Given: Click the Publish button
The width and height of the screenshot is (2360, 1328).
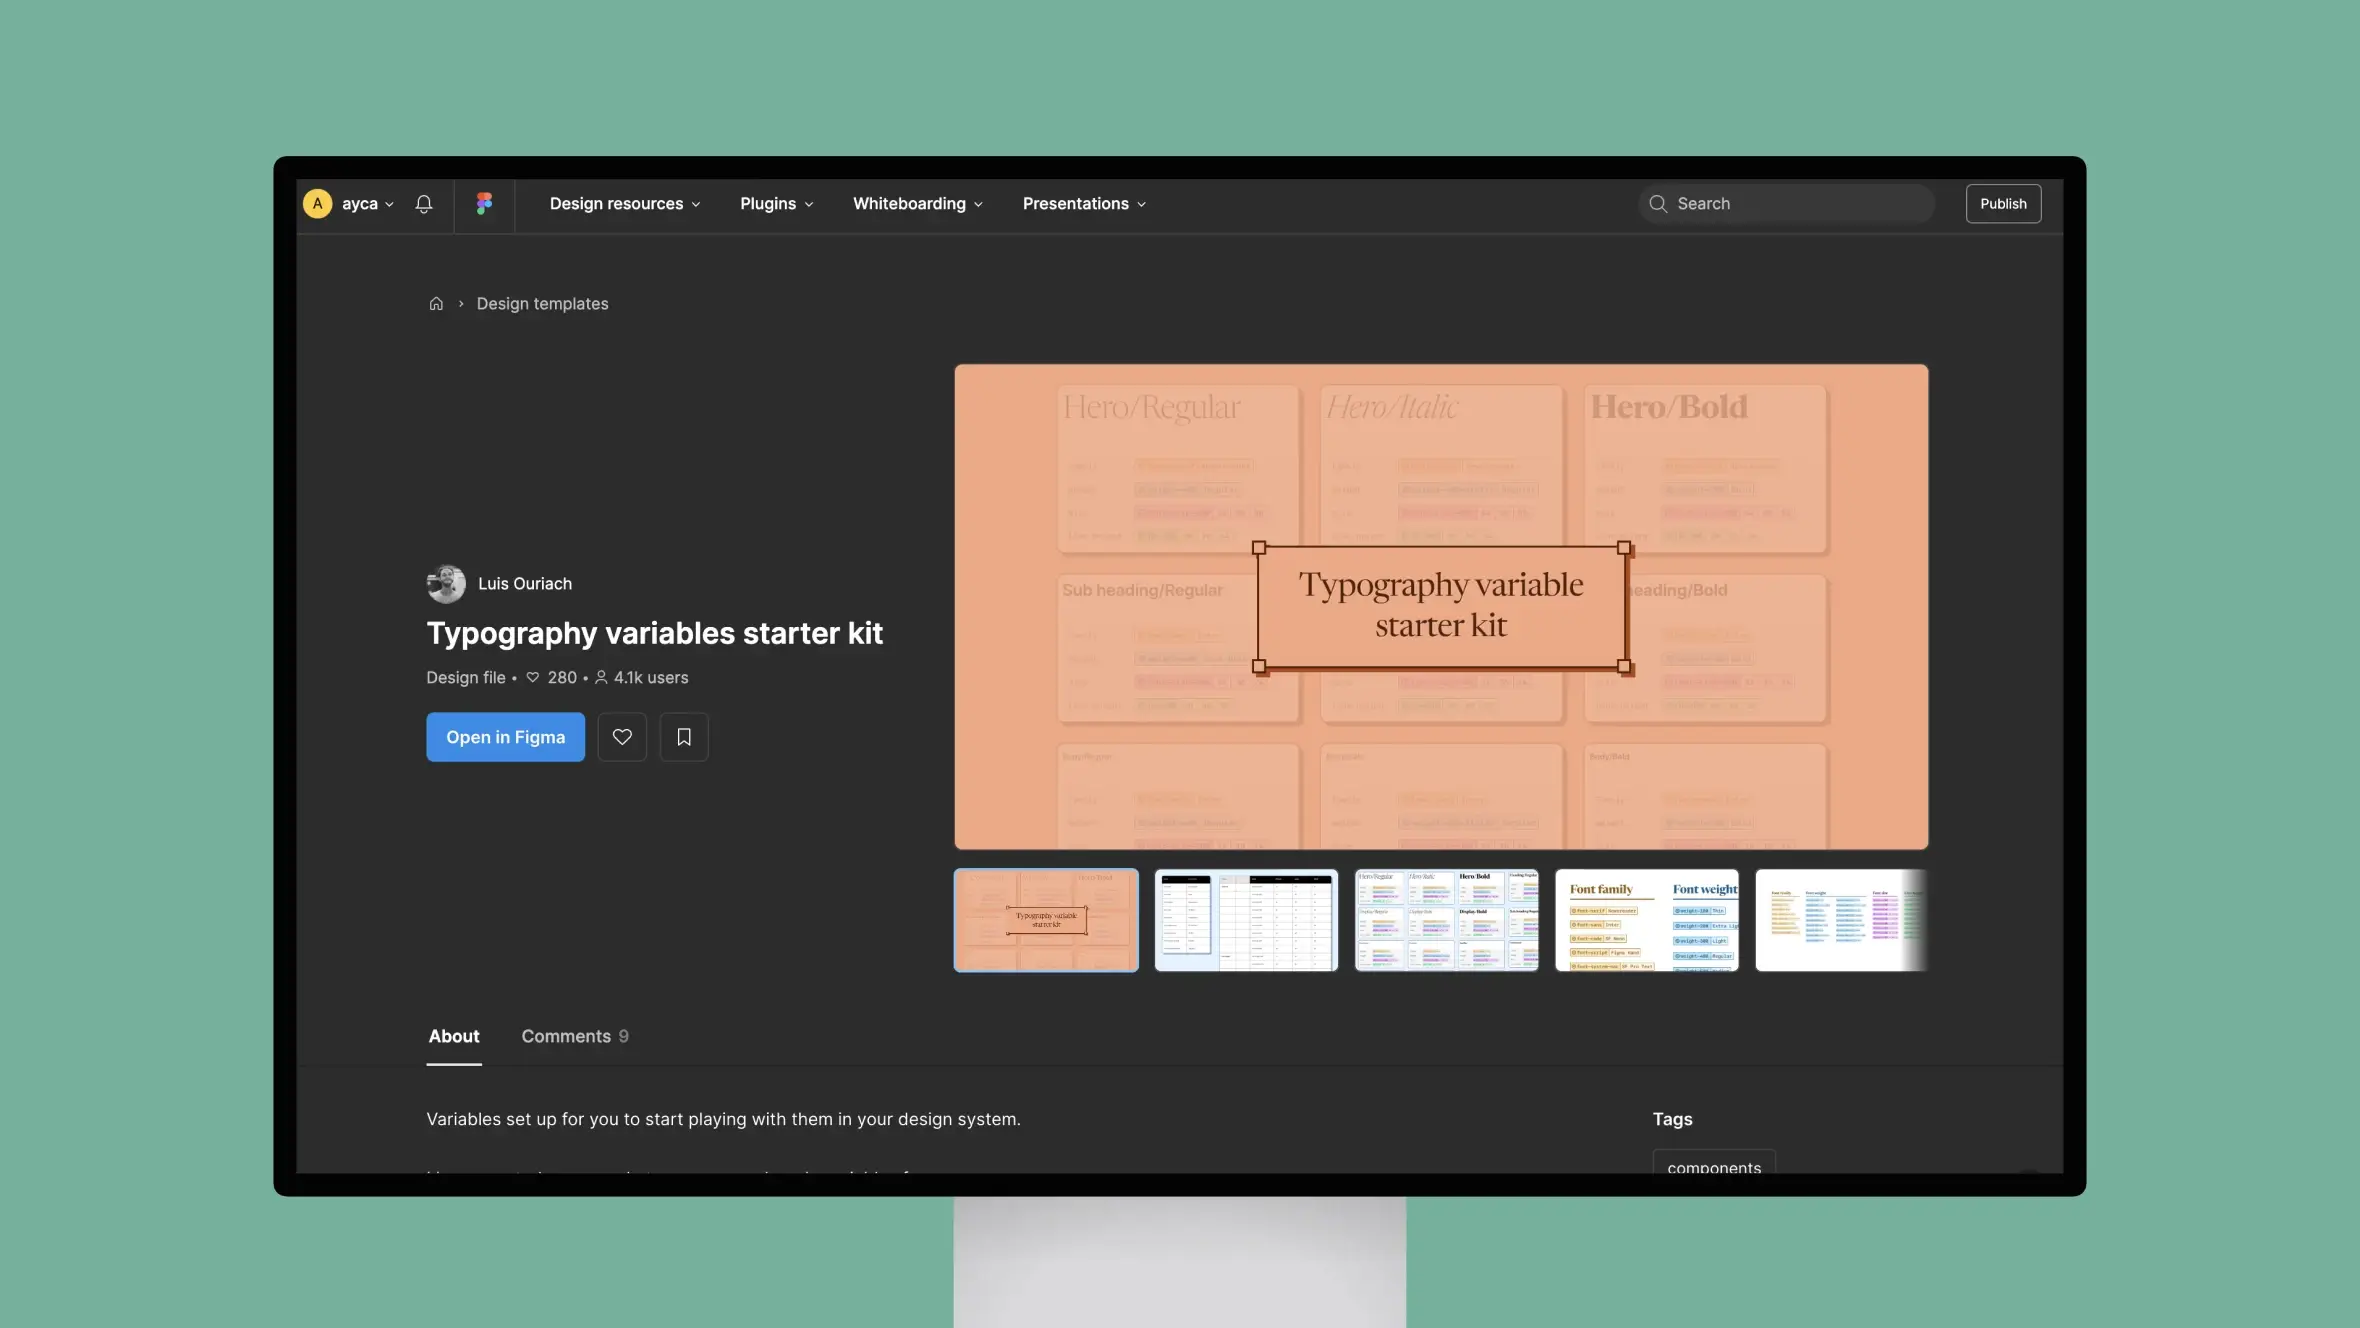Looking at the screenshot, I should tap(2002, 203).
